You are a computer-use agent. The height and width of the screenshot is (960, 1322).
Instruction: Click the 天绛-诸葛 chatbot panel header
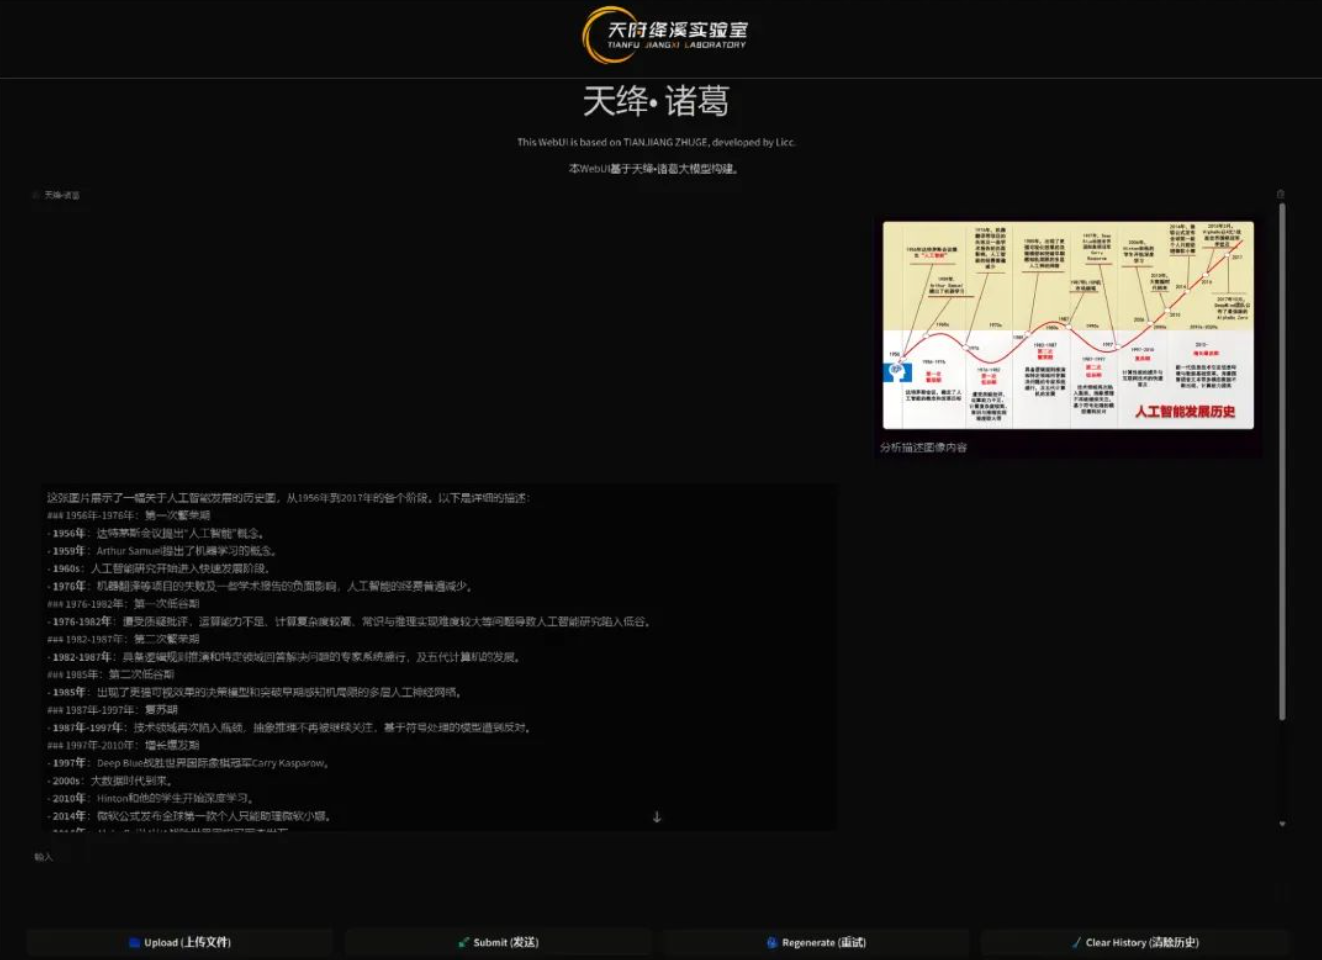[x=60, y=194]
